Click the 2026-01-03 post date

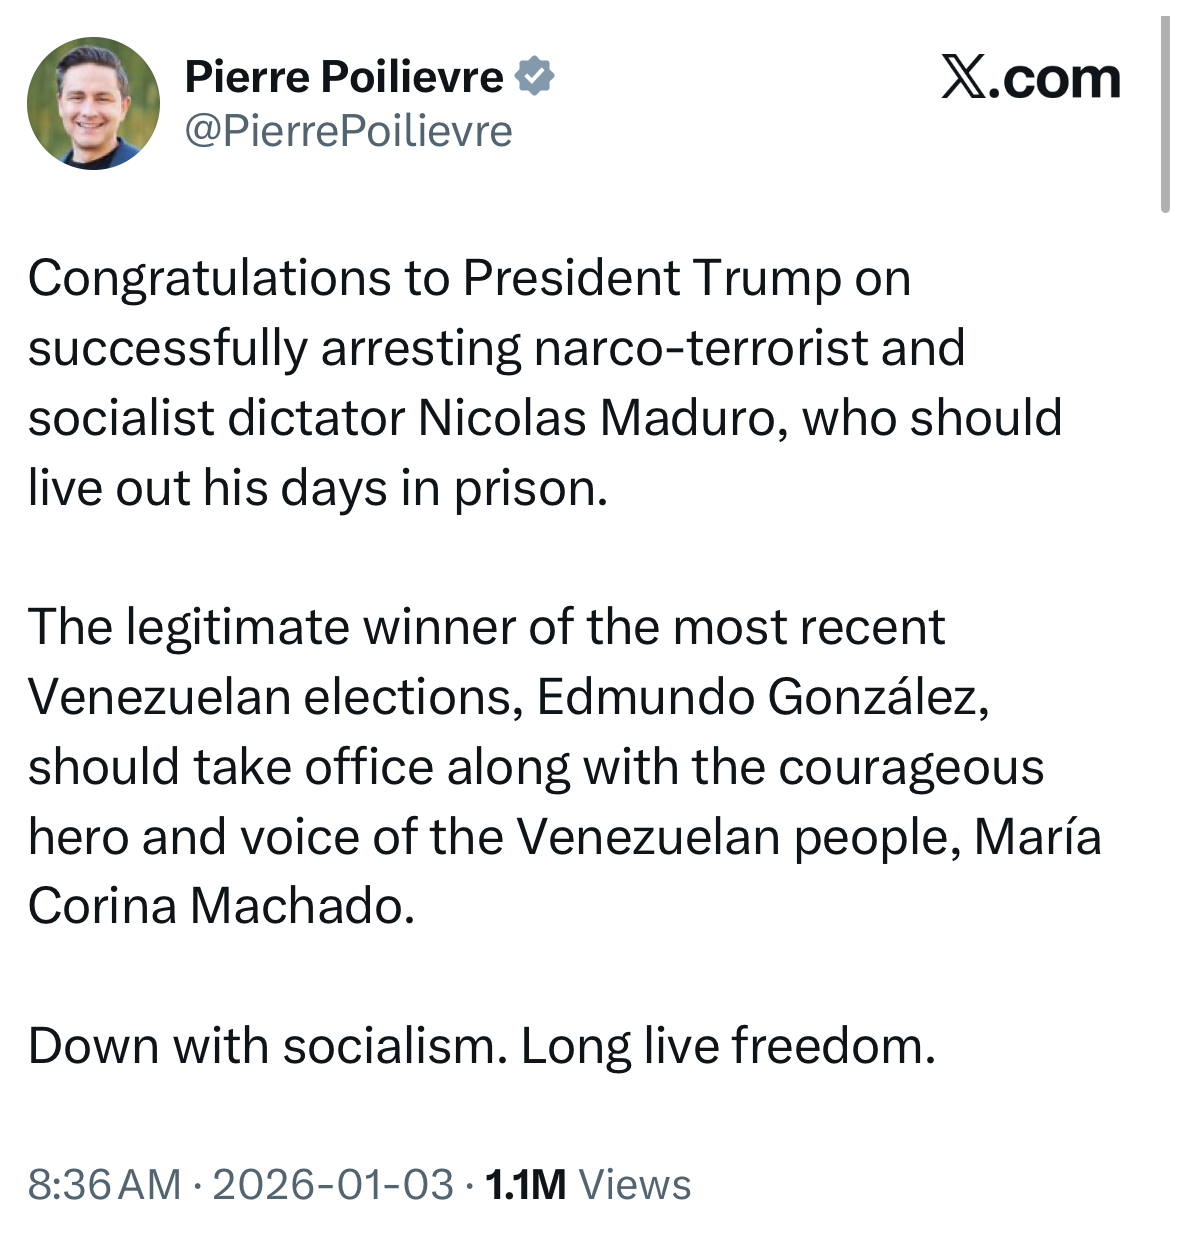pos(333,1184)
